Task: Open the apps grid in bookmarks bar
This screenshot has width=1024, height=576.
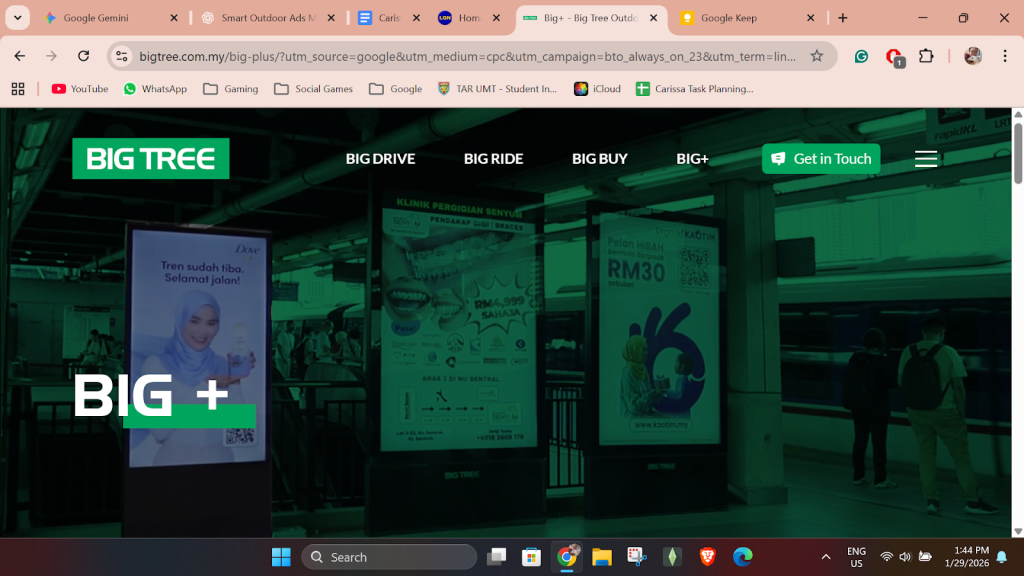Action: (x=18, y=89)
